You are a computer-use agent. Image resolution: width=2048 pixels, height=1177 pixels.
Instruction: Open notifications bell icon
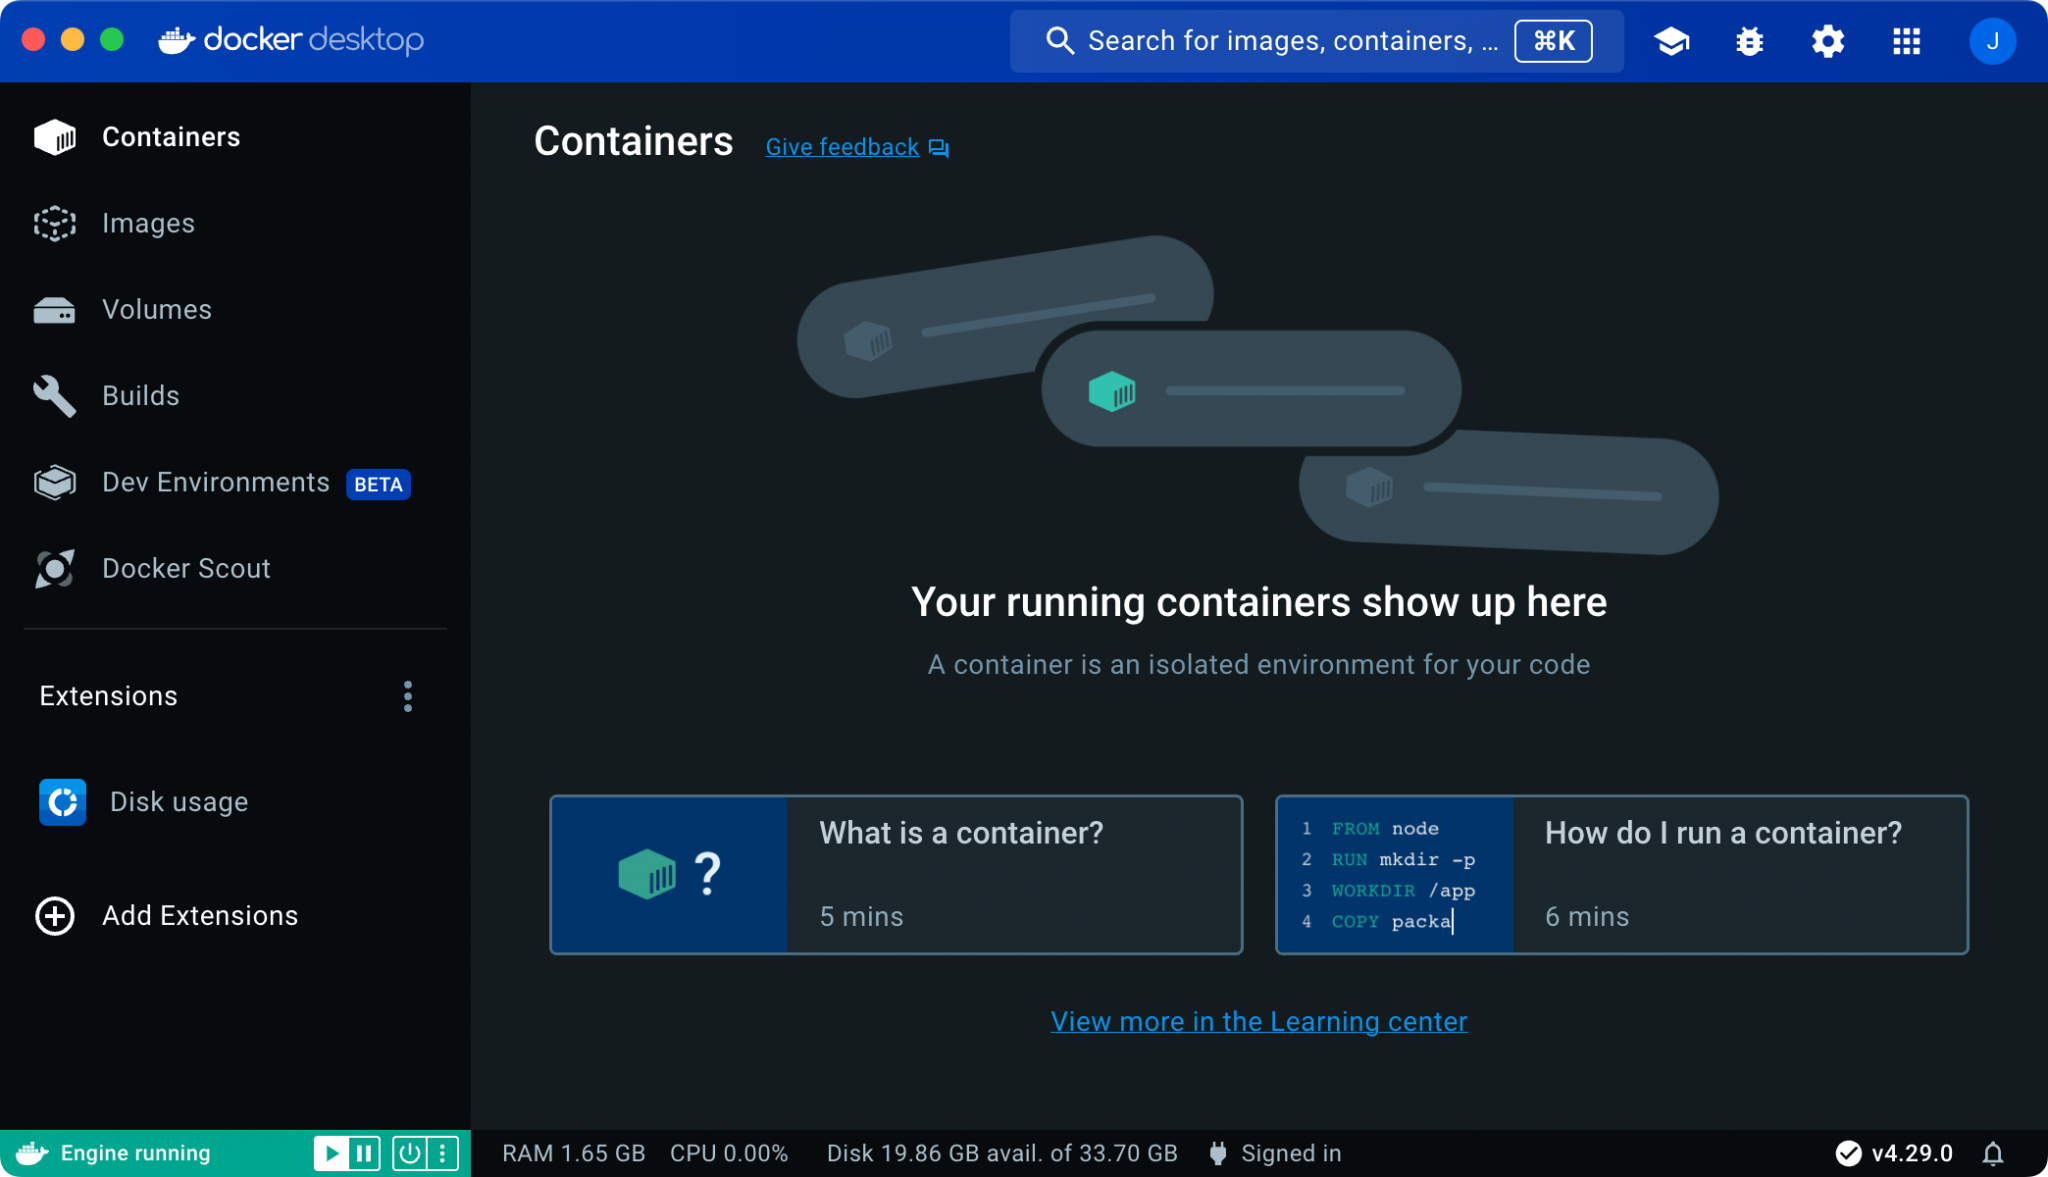1993,1154
